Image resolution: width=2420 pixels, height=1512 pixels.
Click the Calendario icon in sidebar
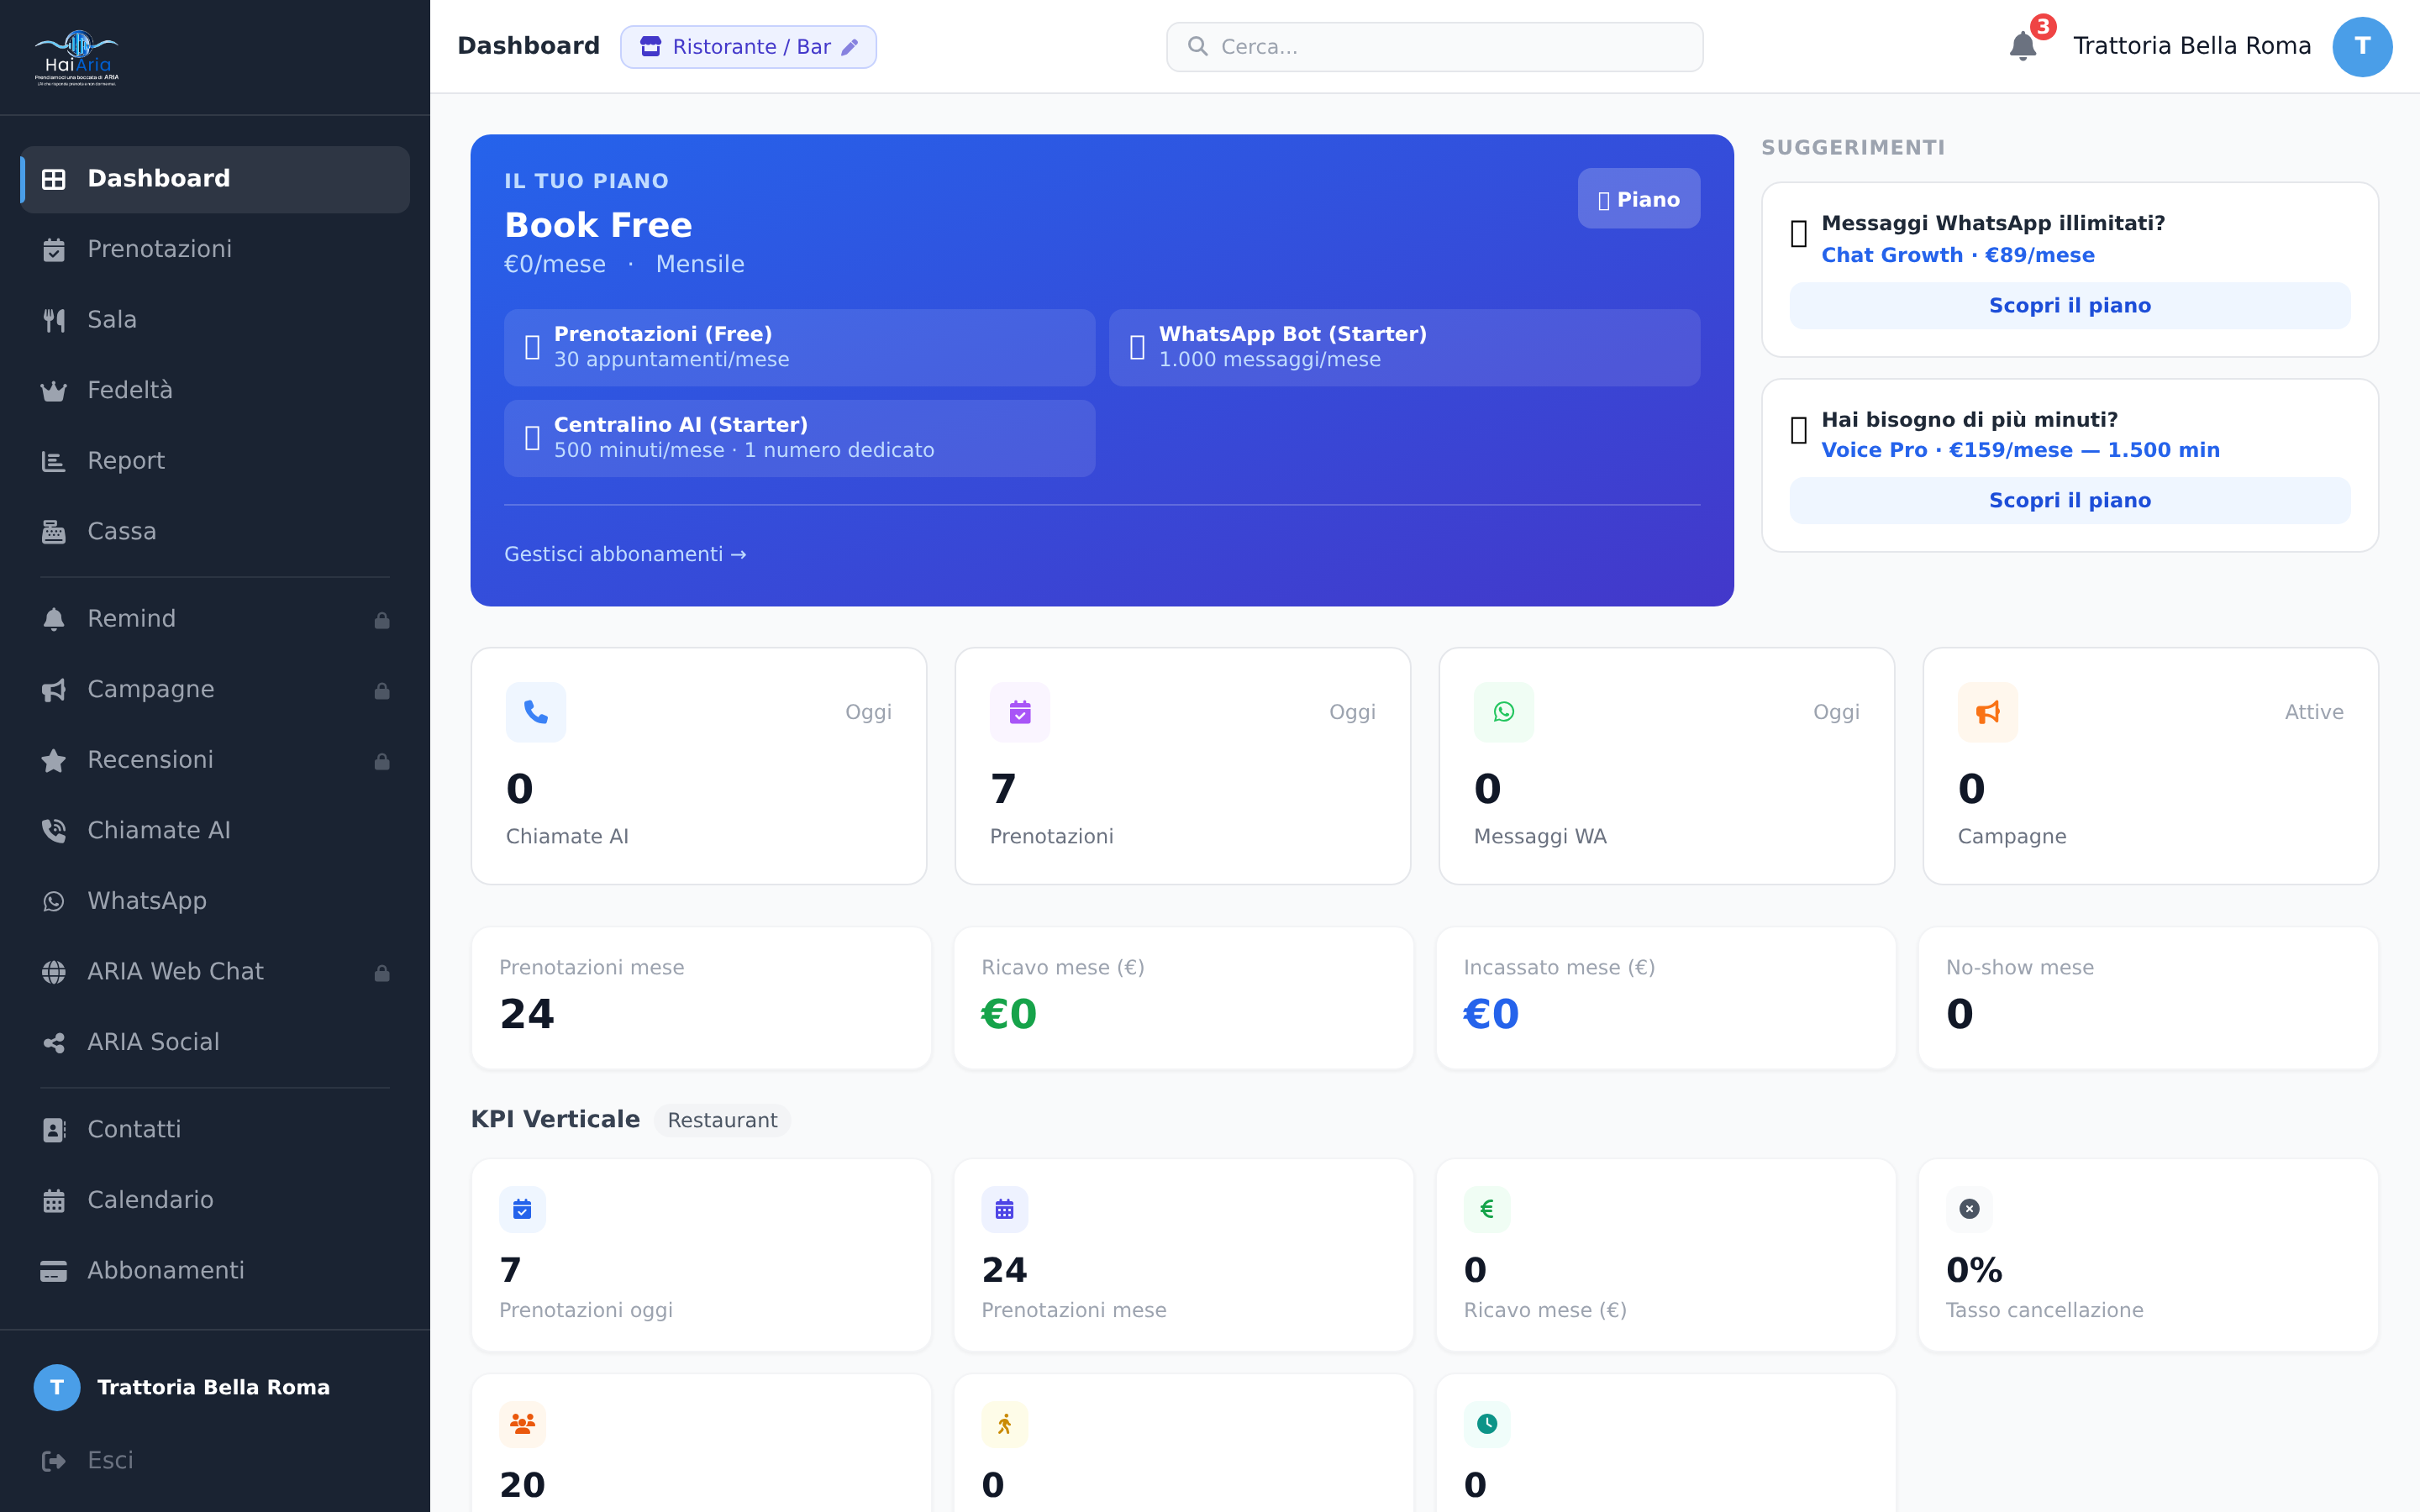(54, 1201)
